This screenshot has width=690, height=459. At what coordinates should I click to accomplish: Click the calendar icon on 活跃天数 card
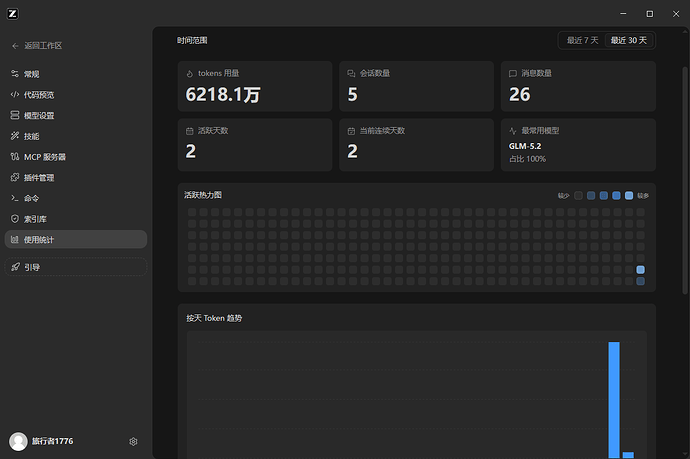pos(190,131)
